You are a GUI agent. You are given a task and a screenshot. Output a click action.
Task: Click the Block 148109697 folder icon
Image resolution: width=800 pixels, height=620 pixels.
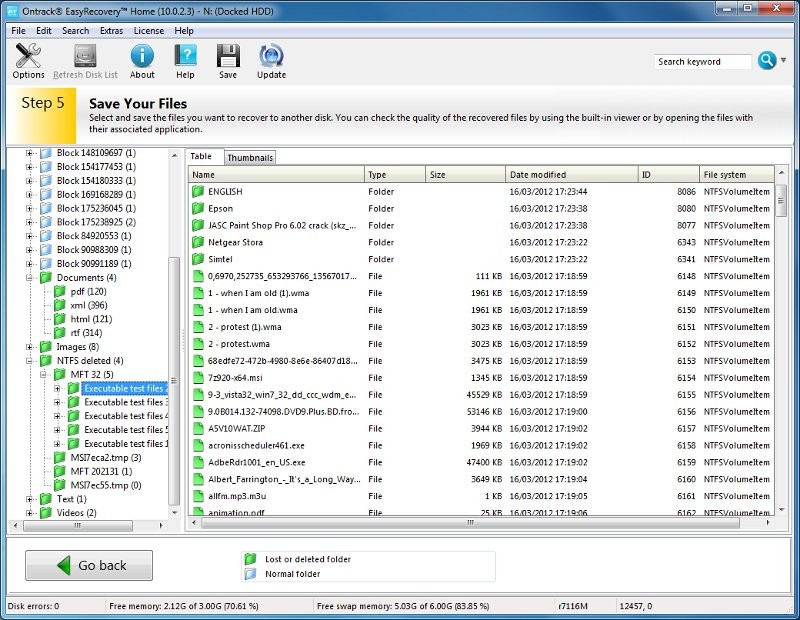coord(46,153)
